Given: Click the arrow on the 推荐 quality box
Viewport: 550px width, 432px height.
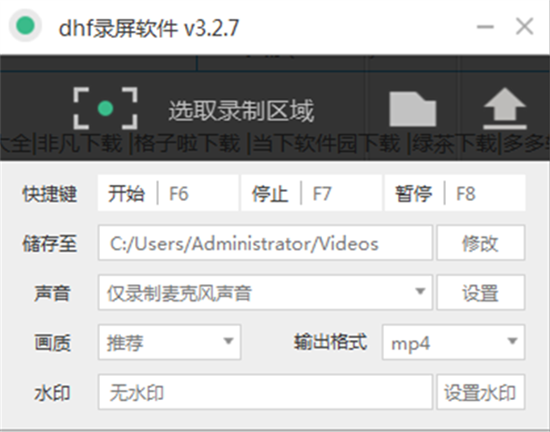Looking at the screenshot, I should [228, 341].
